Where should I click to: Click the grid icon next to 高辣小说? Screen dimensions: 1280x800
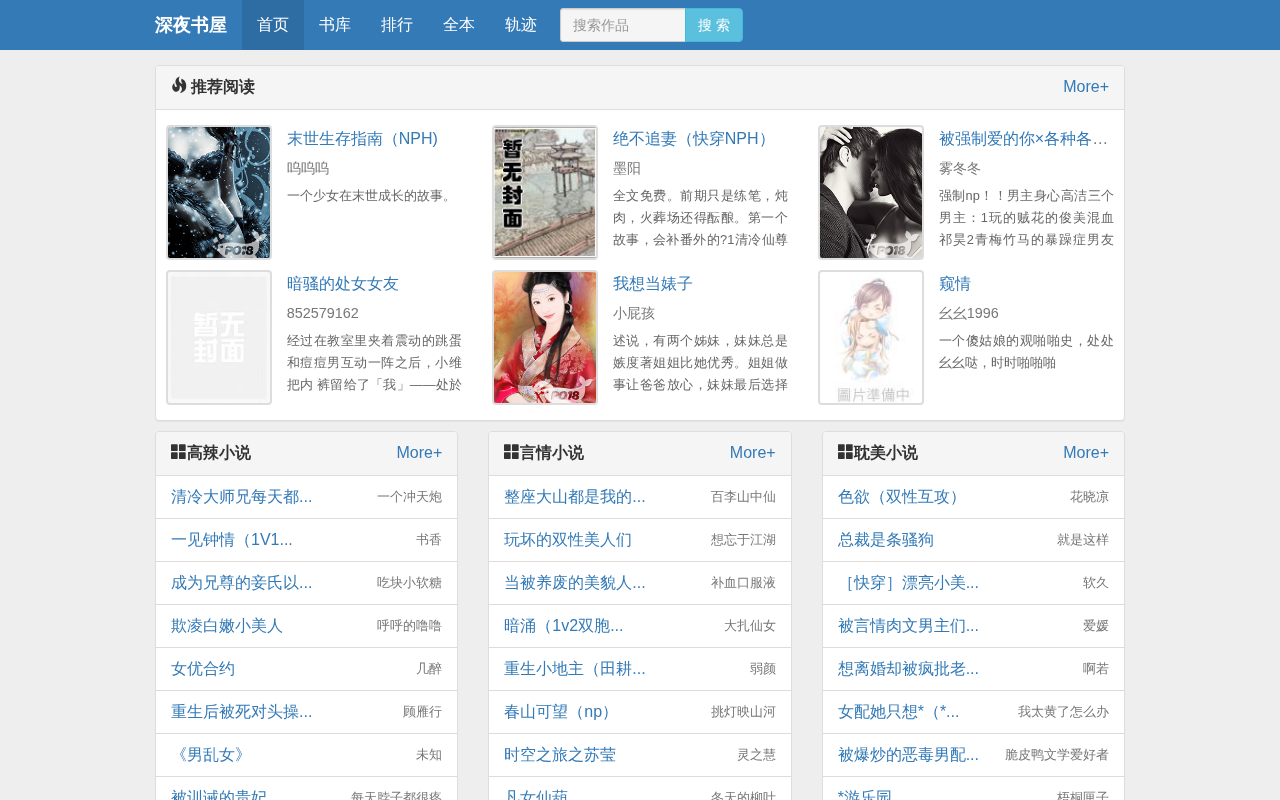(178, 452)
